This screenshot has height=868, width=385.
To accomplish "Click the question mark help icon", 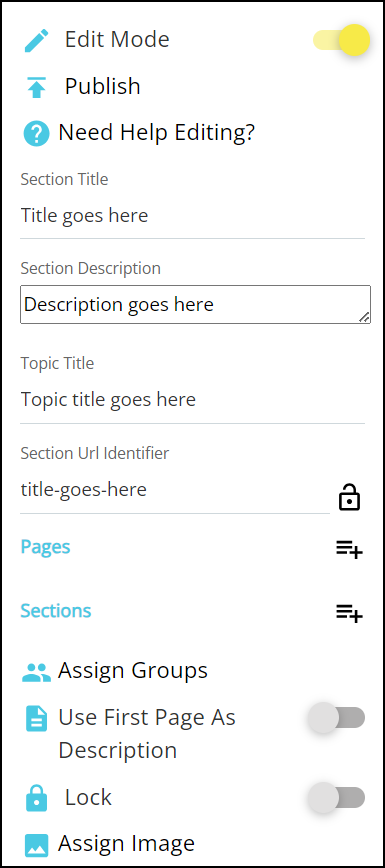I will point(37,134).
